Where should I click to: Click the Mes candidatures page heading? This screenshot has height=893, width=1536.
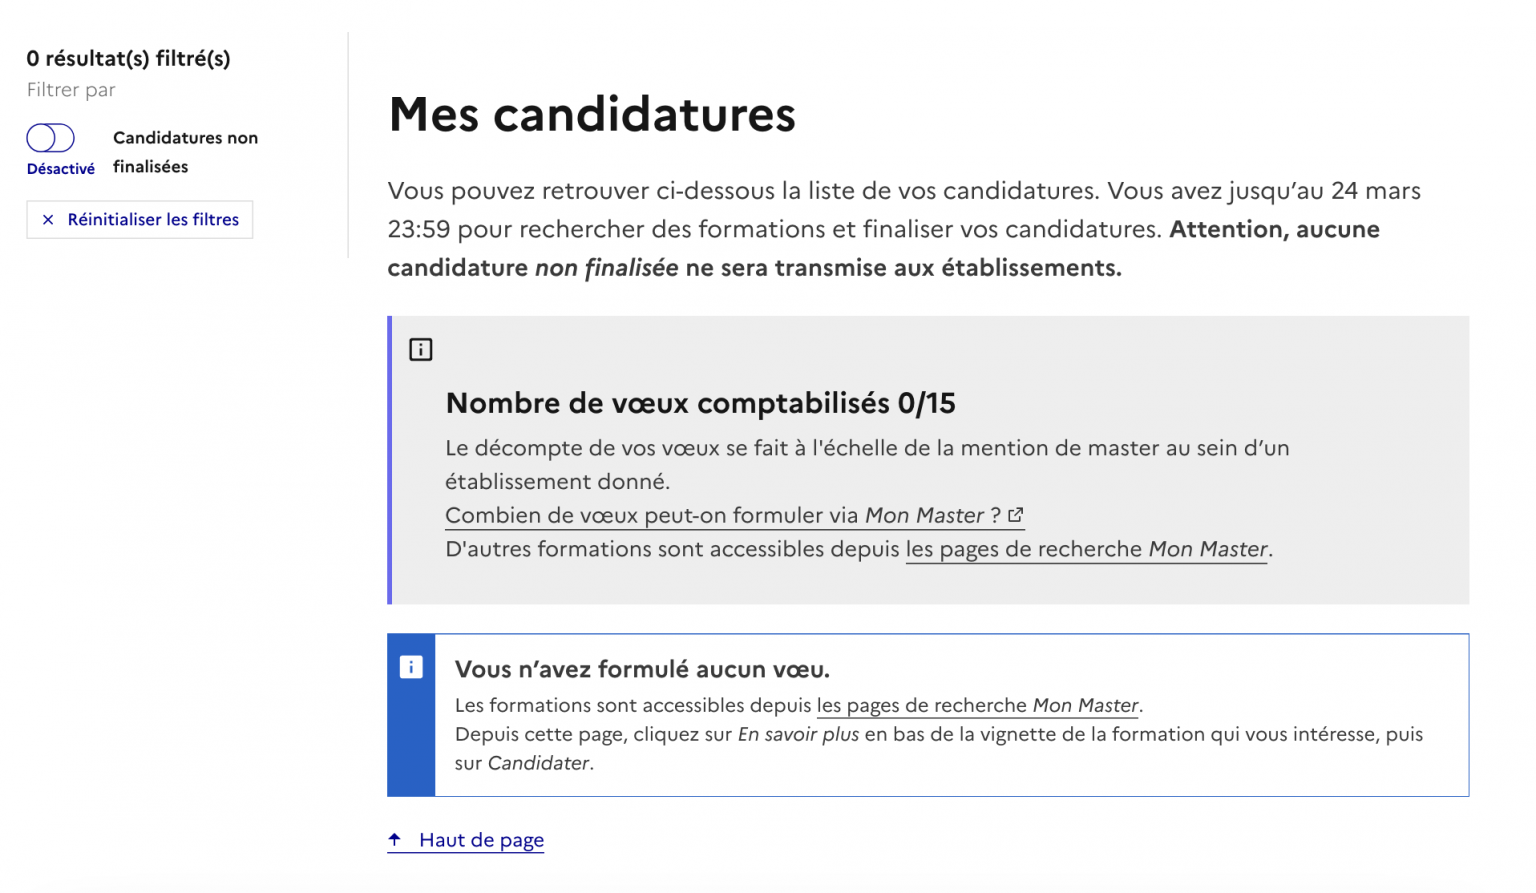592,114
